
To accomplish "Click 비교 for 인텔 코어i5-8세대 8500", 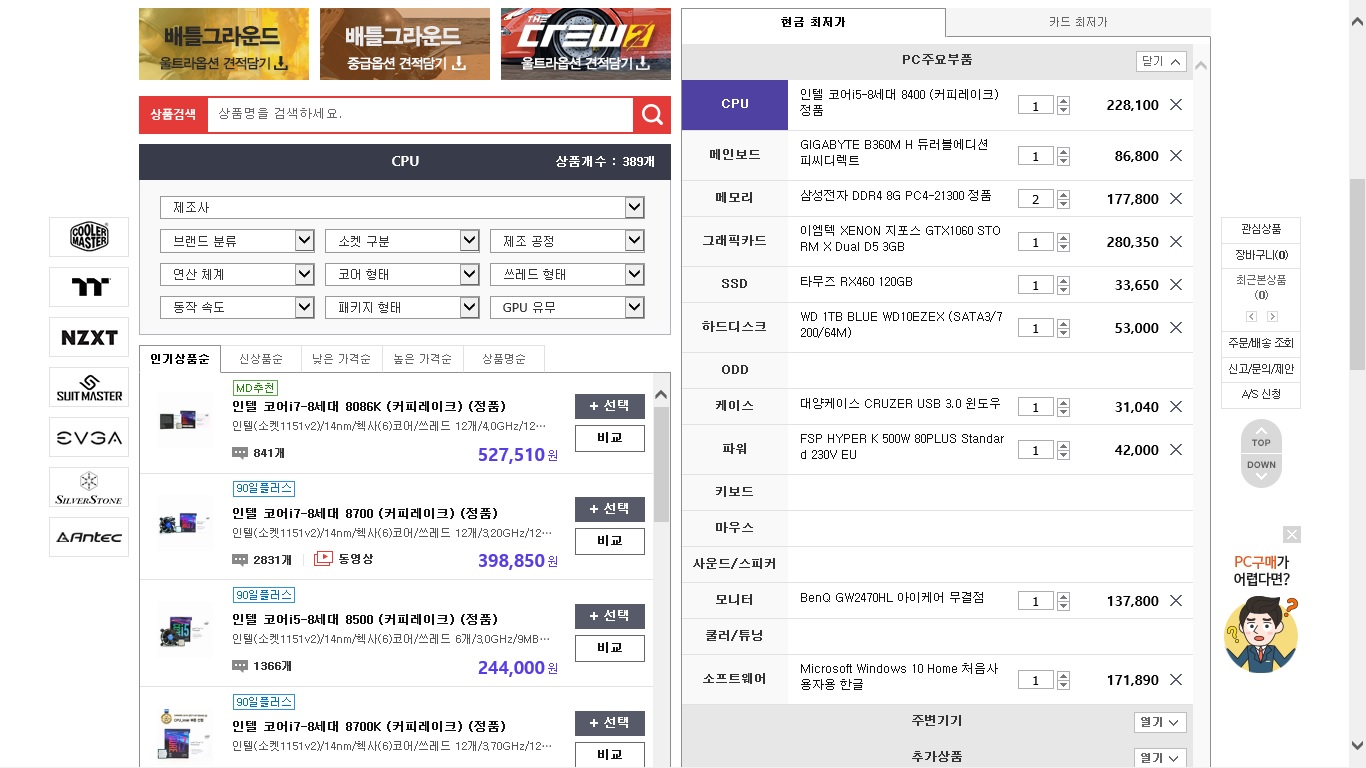I will (610, 648).
